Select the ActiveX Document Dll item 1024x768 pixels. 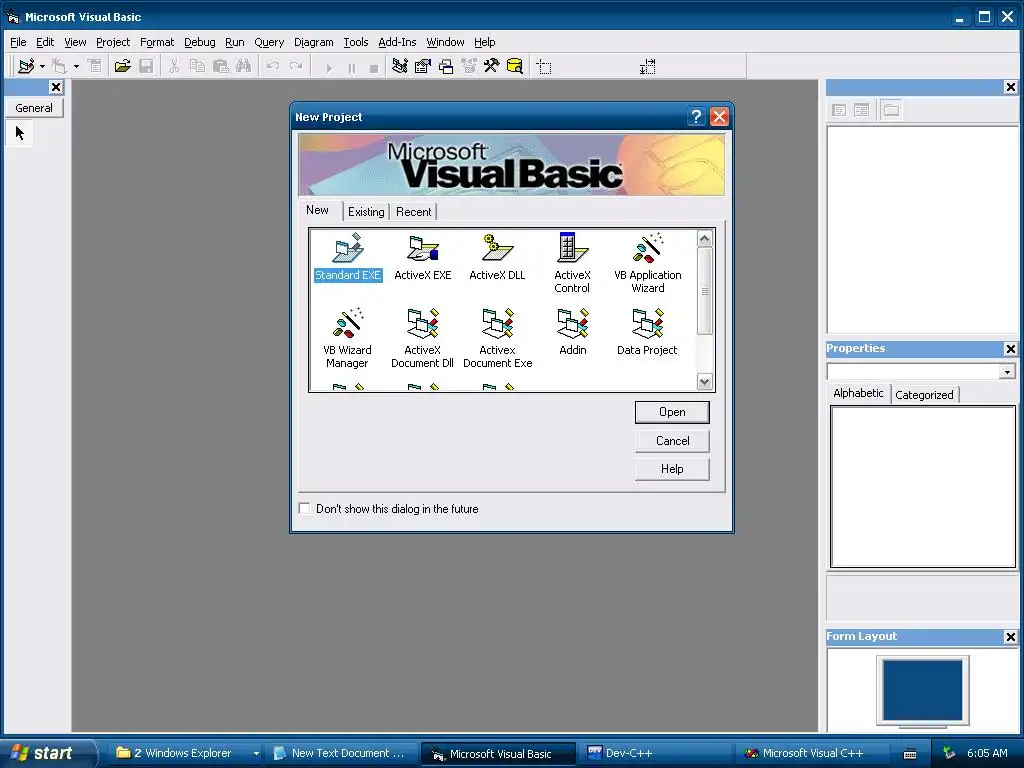pos(423,338)
